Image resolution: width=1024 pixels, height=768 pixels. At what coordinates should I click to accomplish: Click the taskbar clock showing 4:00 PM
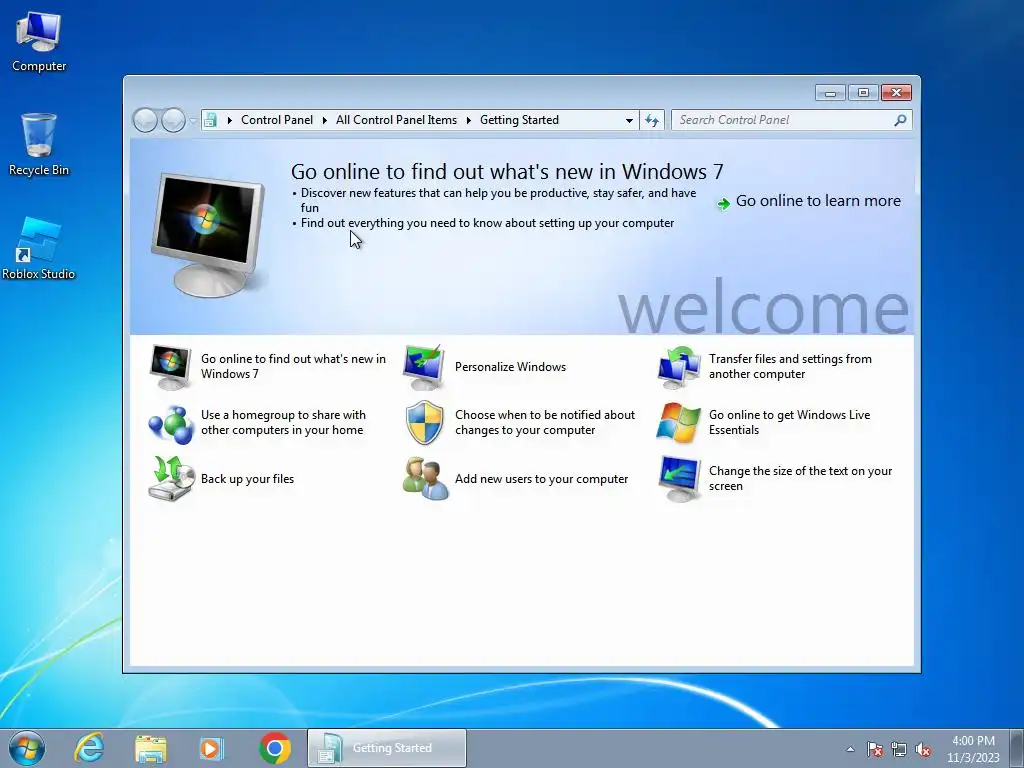[973, 749]
